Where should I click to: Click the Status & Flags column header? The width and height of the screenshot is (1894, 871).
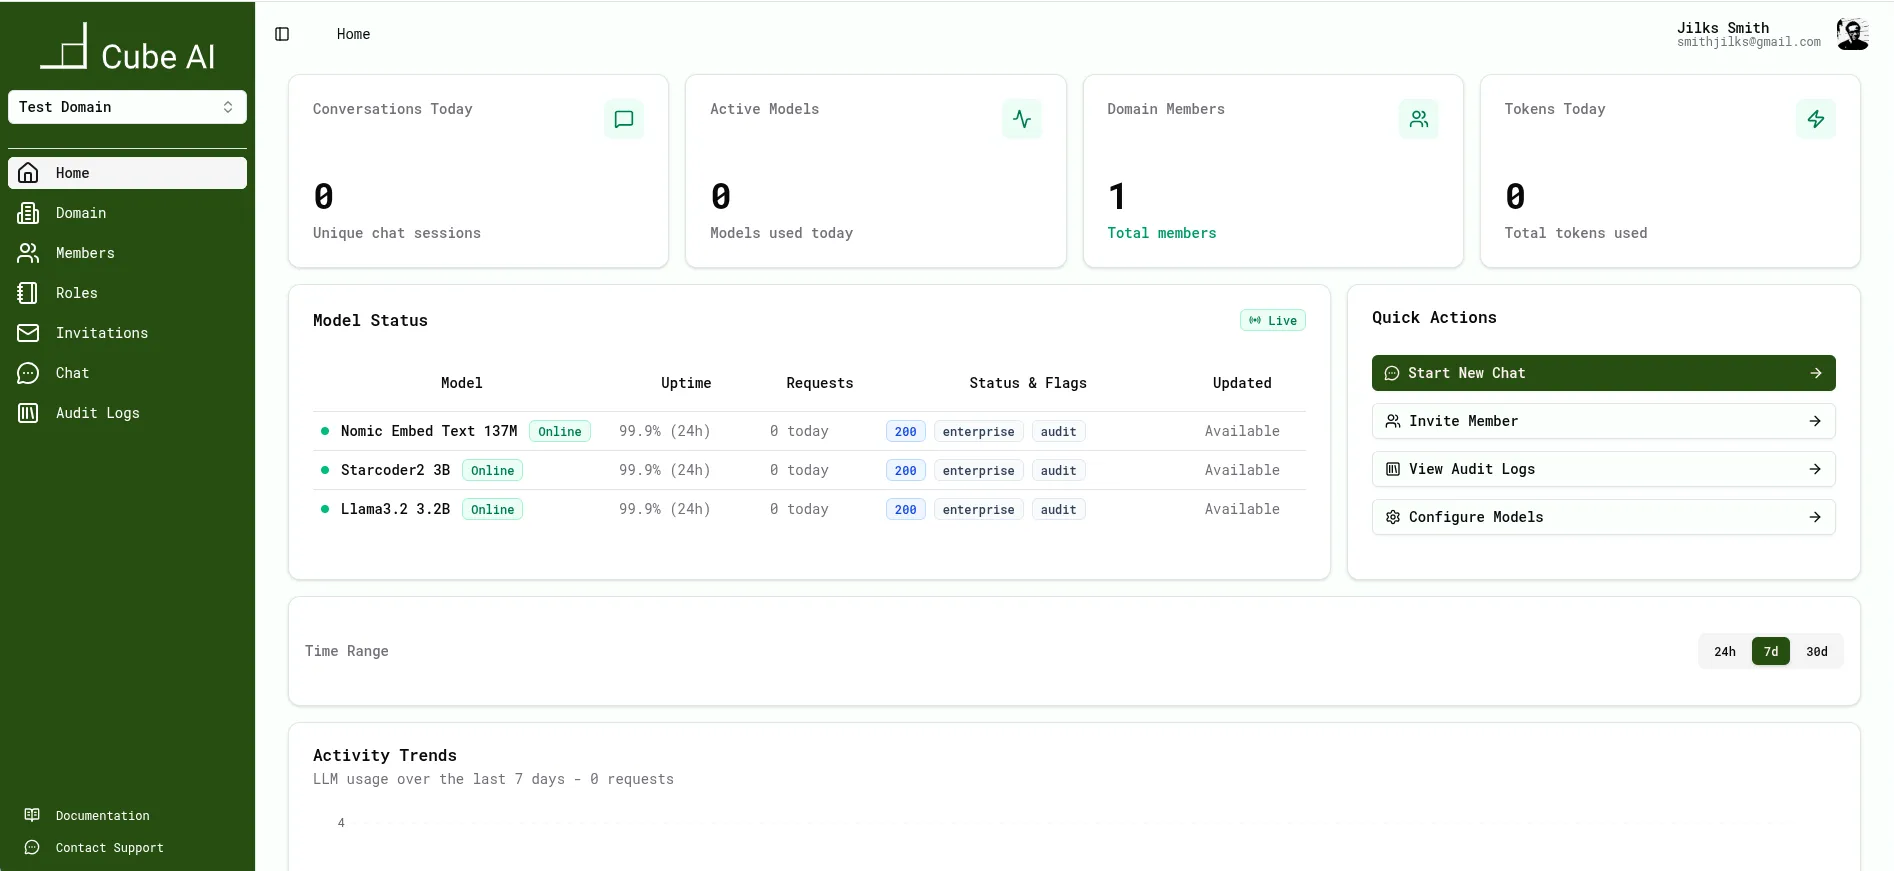click(1027, 383)
